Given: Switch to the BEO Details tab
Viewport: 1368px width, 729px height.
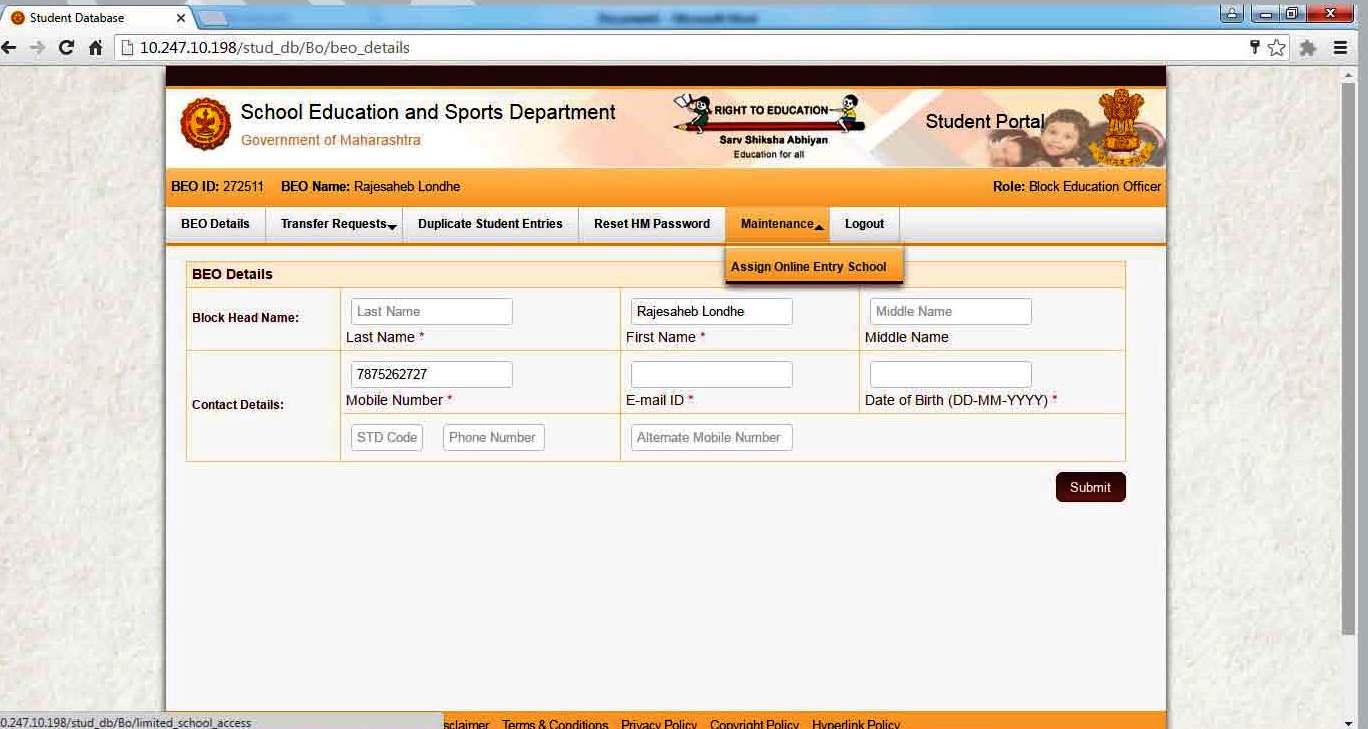Looking at the screenshot, I should tap(214, 224).
